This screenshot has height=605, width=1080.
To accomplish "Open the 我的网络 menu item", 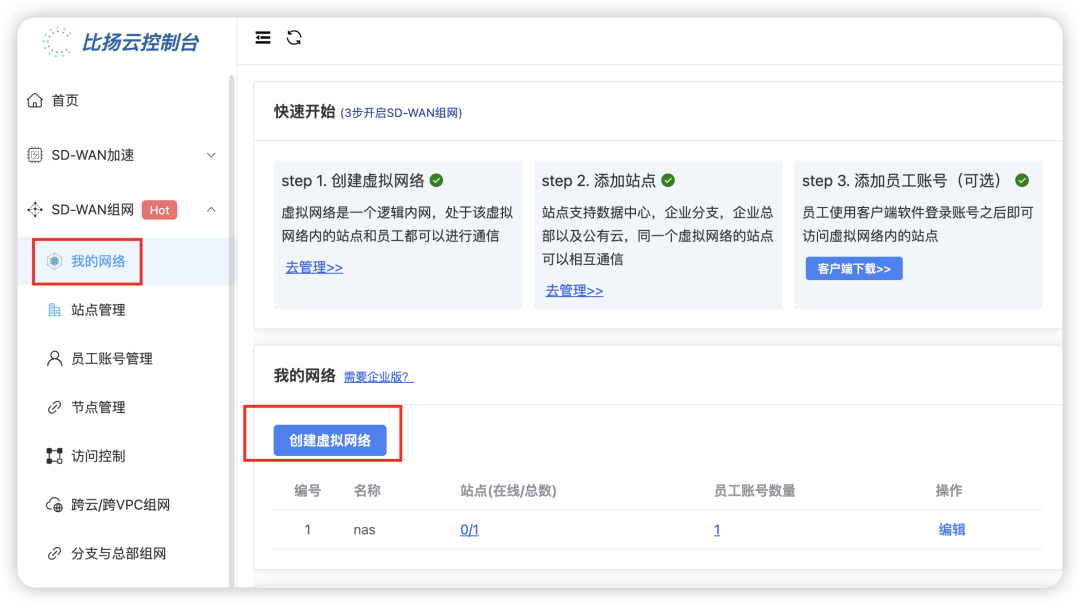I will (96, 261).
